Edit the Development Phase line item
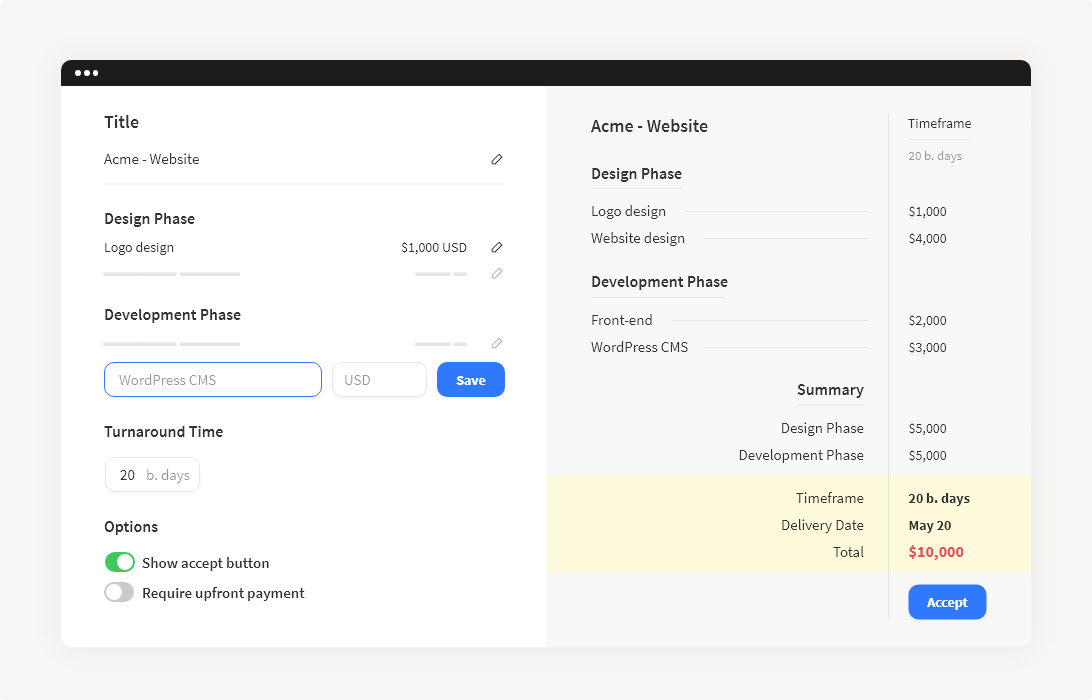Viewport: 1092px width, 700px height. [x=497, y=343]
